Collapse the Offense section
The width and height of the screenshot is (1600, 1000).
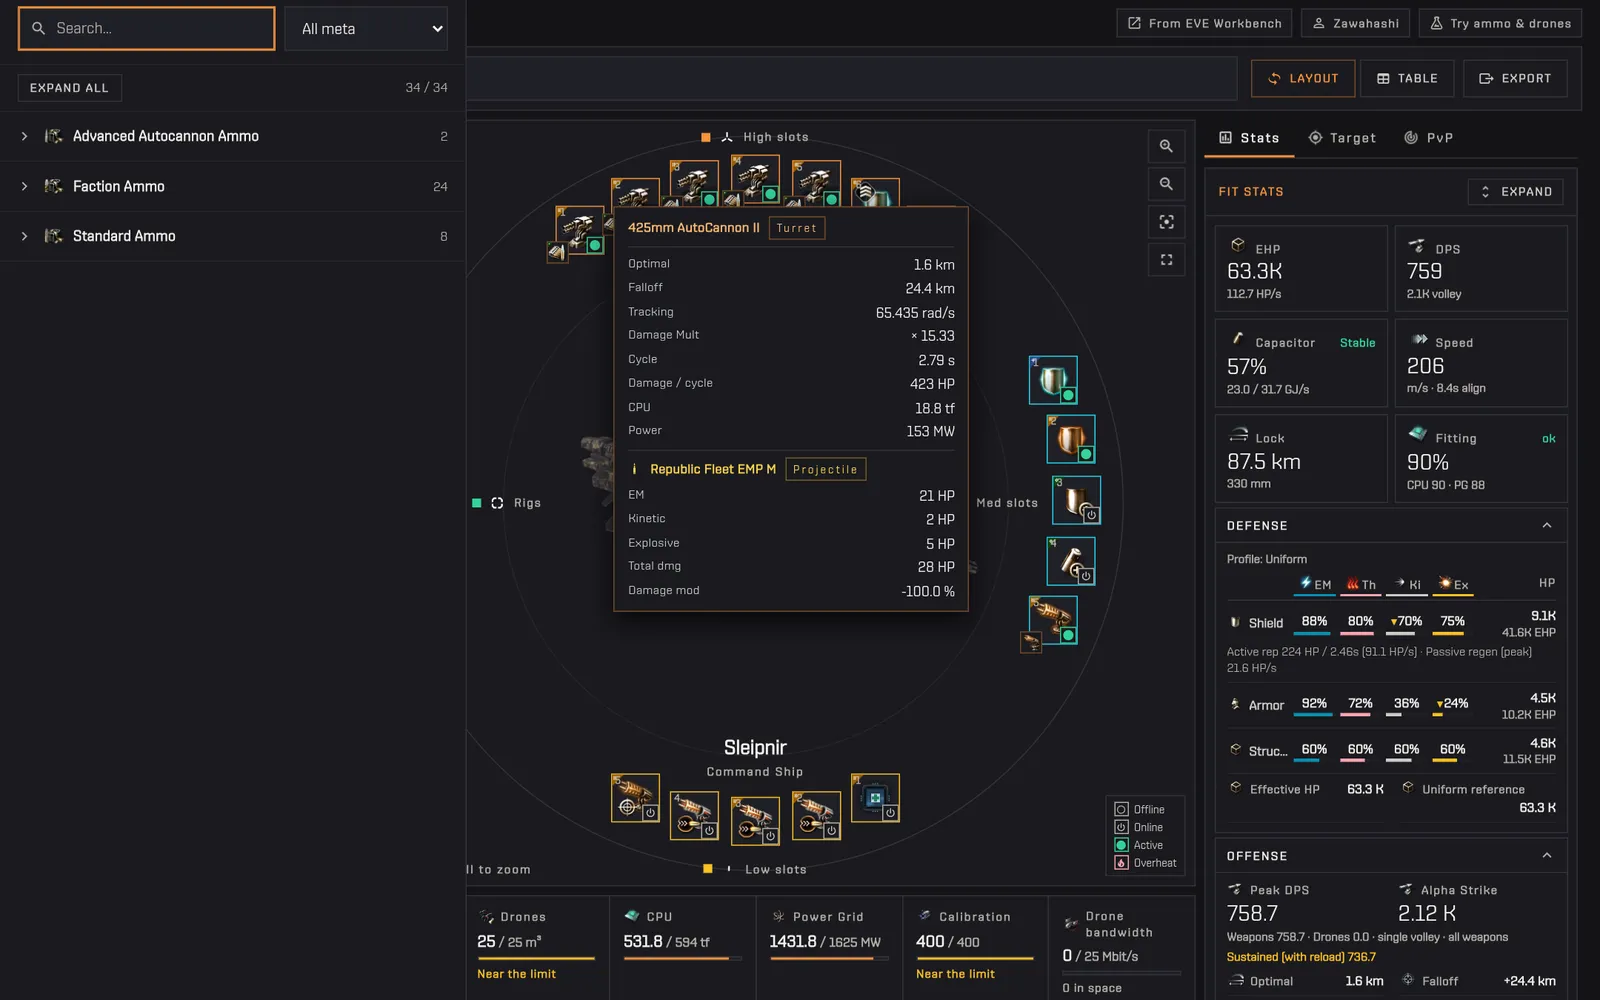[x=1547, y=856]
